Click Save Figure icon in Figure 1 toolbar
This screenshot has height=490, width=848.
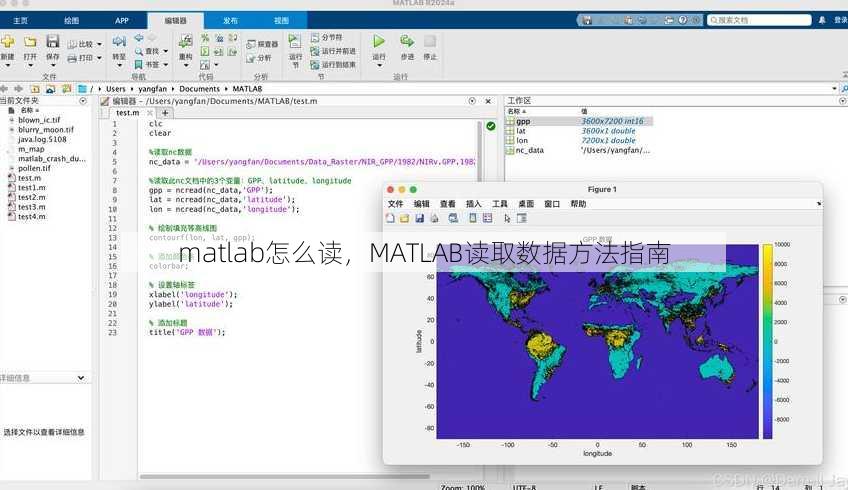click(420, 218)
